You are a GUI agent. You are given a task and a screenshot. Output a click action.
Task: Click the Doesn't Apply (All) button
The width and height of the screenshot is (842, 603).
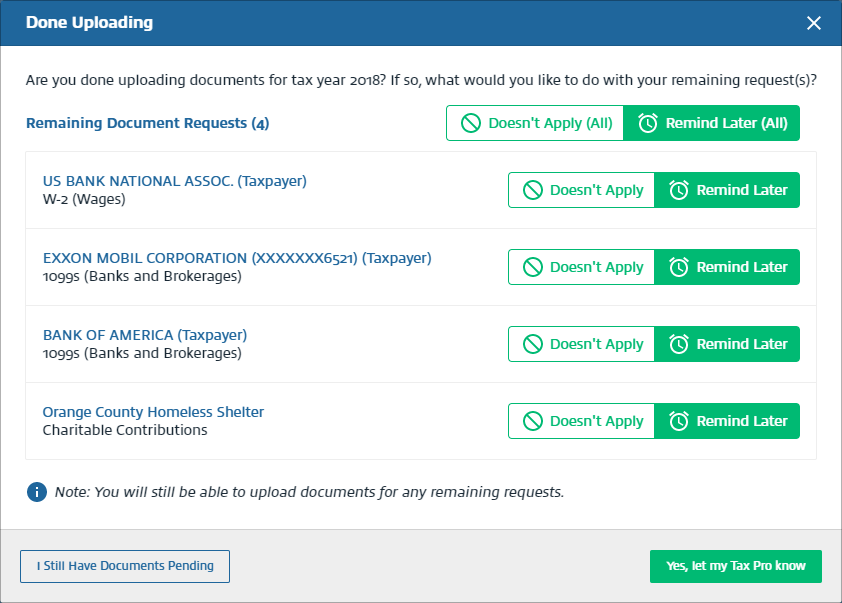(x=535, y=123)
